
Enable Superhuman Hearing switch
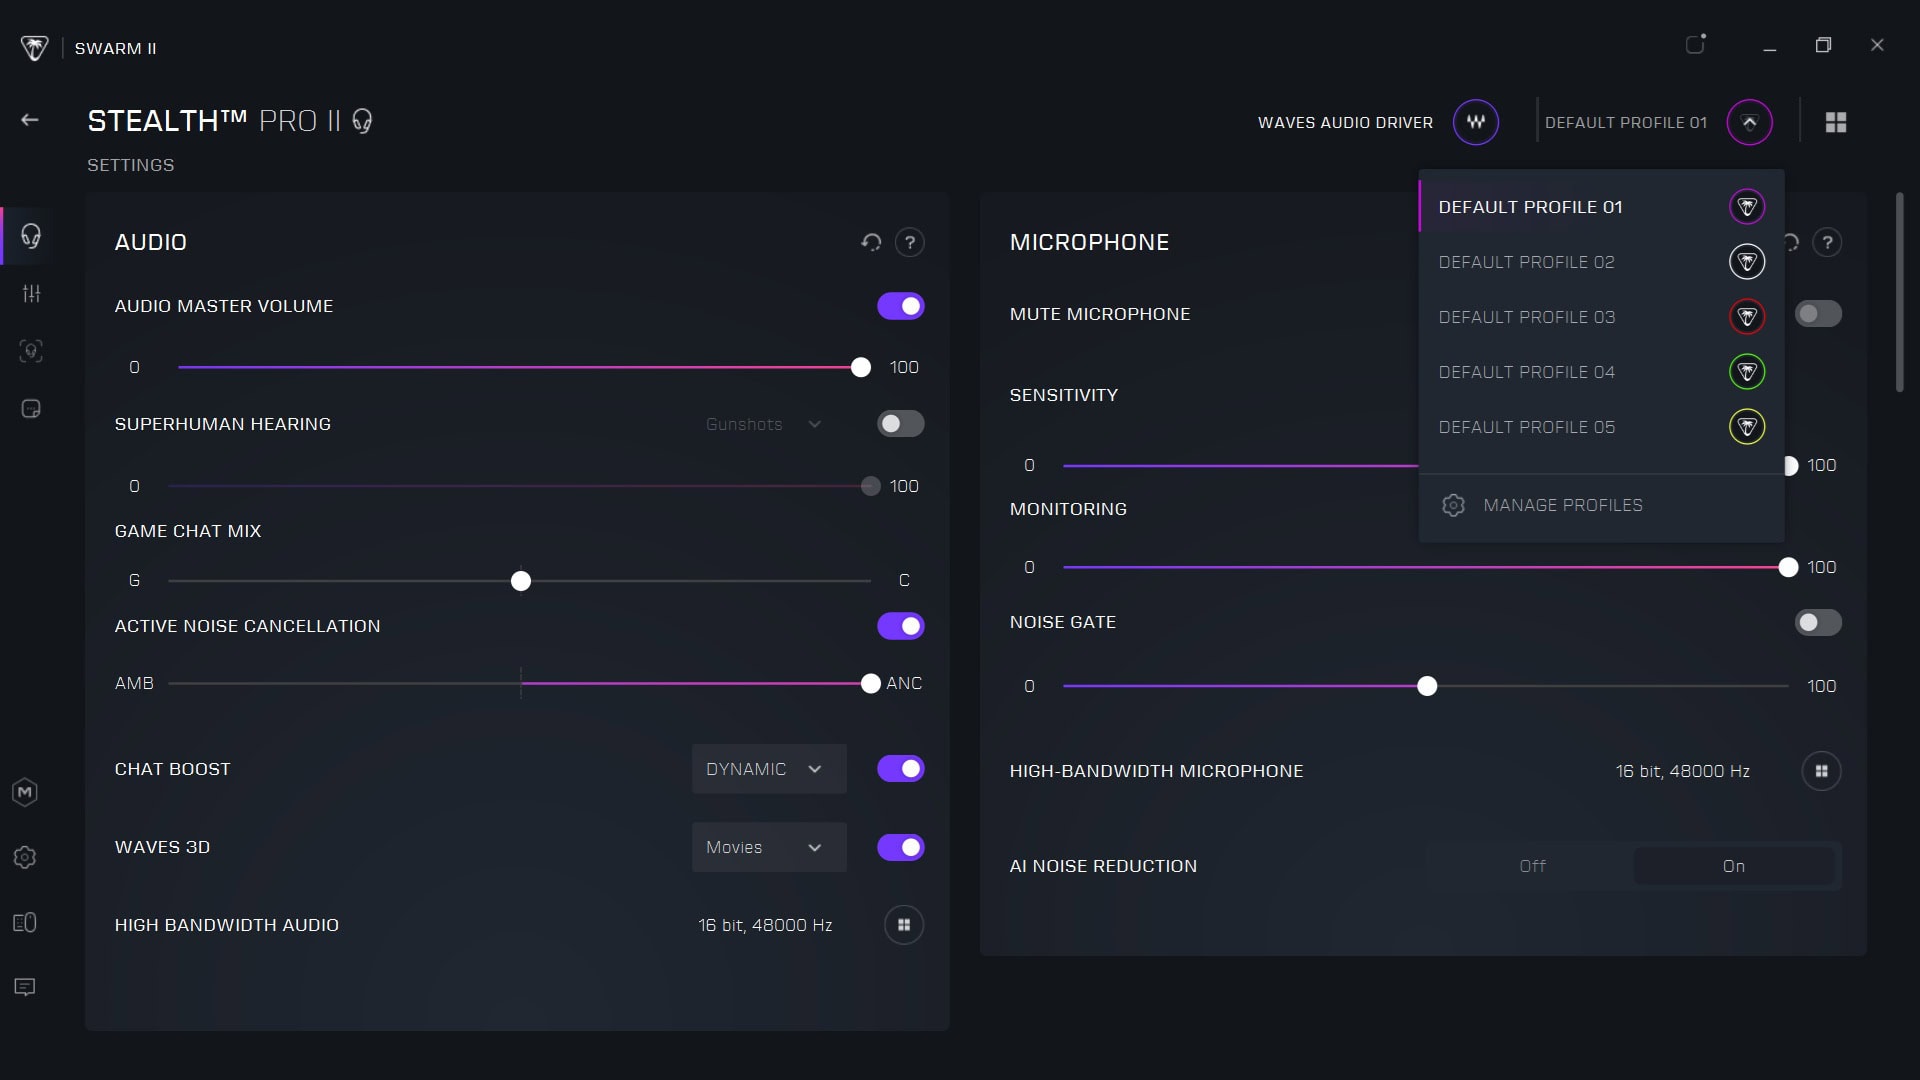(x=901, y=424)
